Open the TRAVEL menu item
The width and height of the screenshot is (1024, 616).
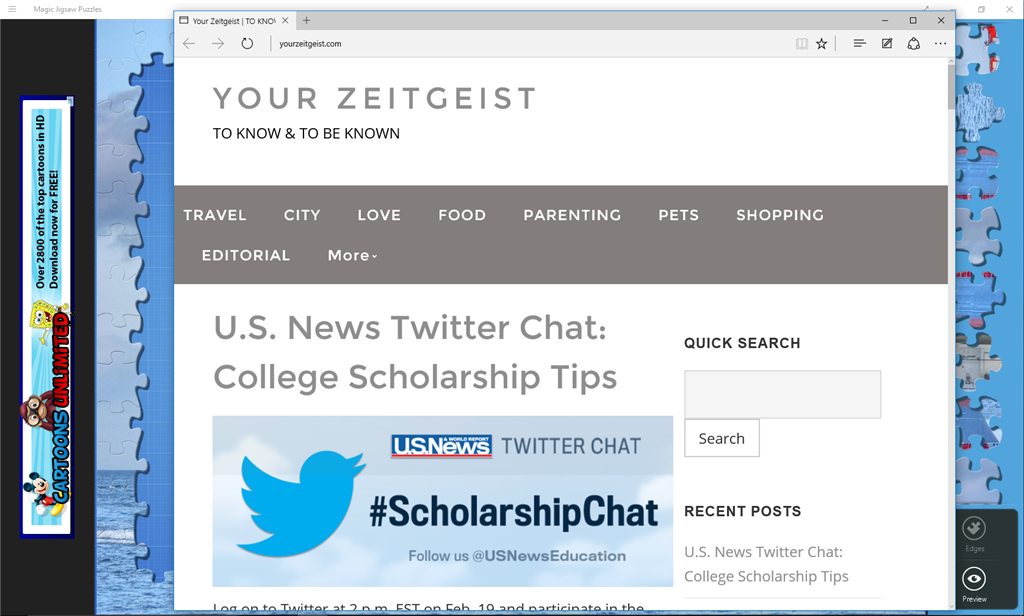pyautogui.click(x=215, y=215)
